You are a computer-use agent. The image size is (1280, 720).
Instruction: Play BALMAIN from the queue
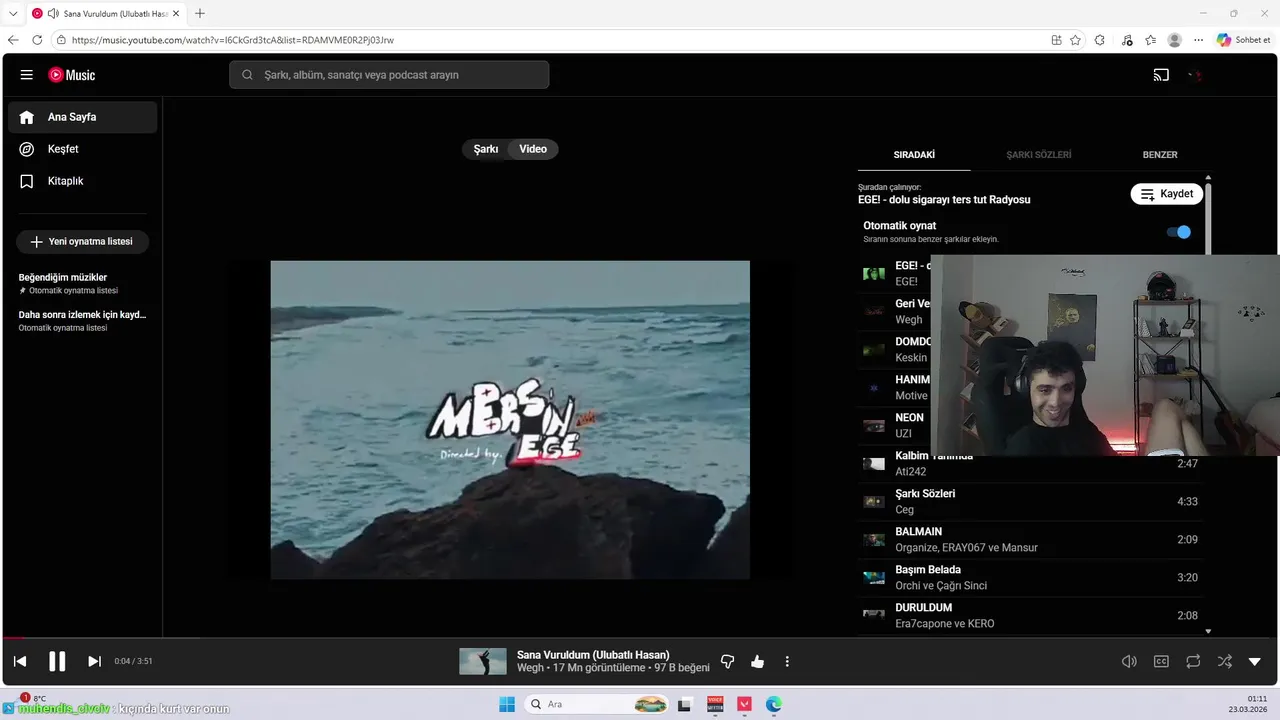1030,540
